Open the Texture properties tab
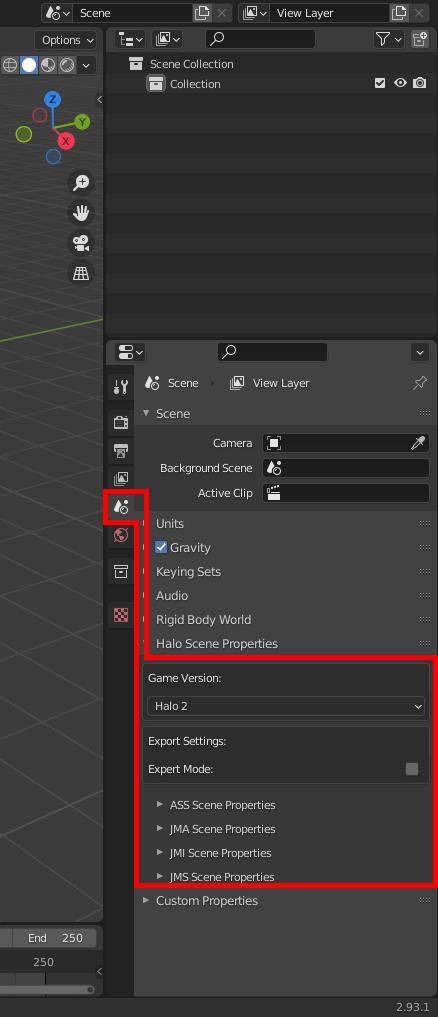438x1017 pixels. coord(121,615)
